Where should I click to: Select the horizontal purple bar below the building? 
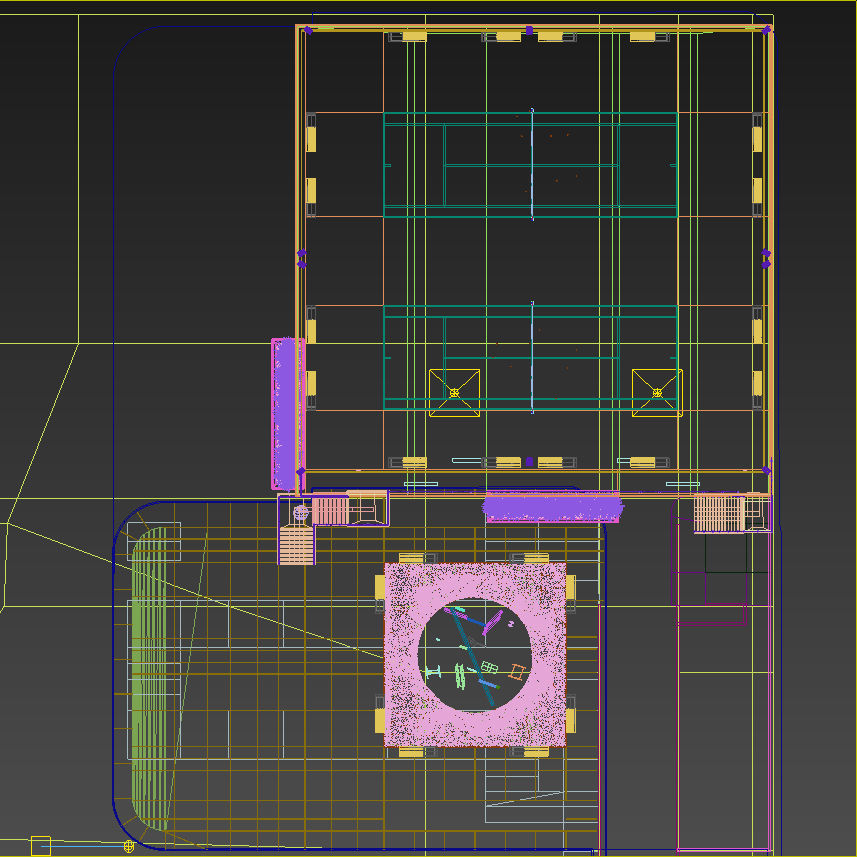552,508
